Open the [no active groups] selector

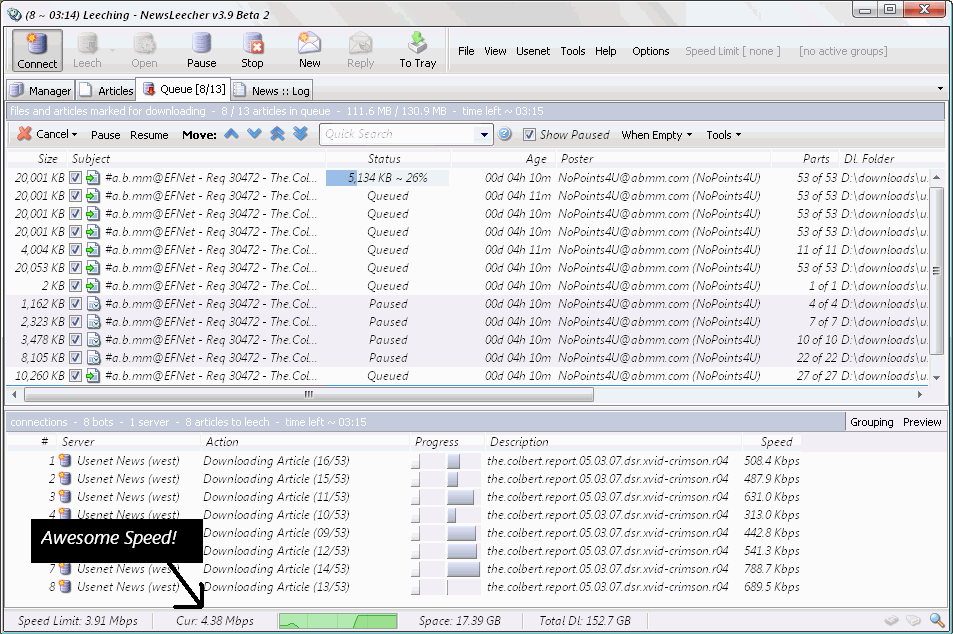pyautogui.click(x=843, y=51)
